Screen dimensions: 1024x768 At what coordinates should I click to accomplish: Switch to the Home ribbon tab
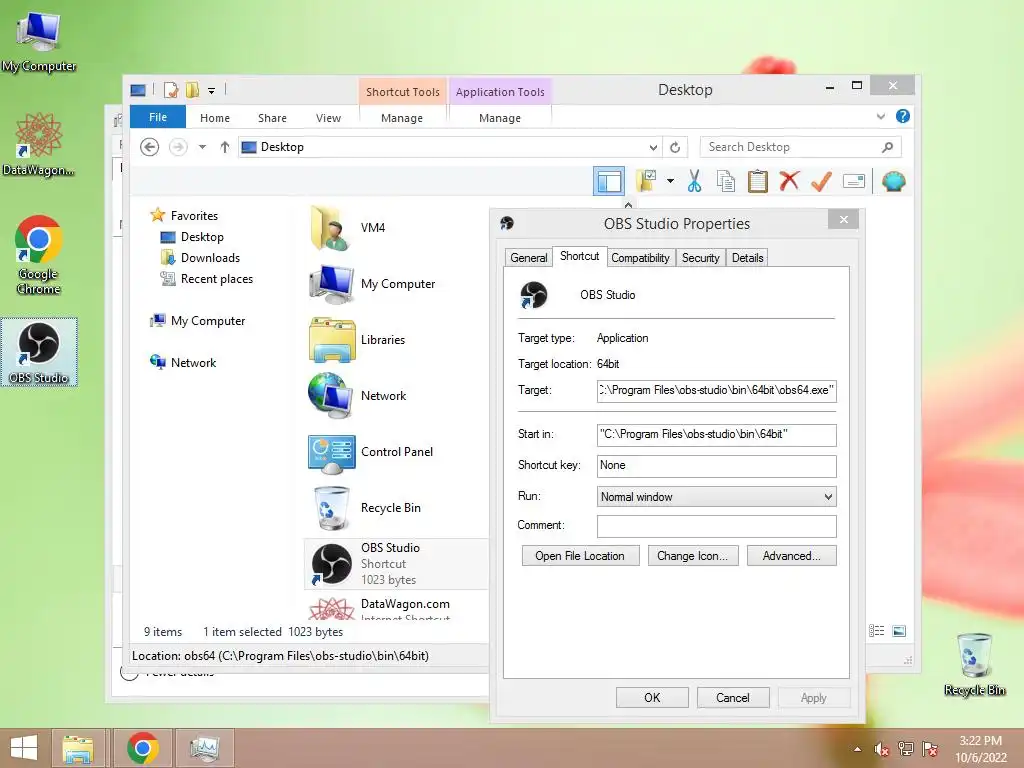pyautogui.click(x=215, y=118)
